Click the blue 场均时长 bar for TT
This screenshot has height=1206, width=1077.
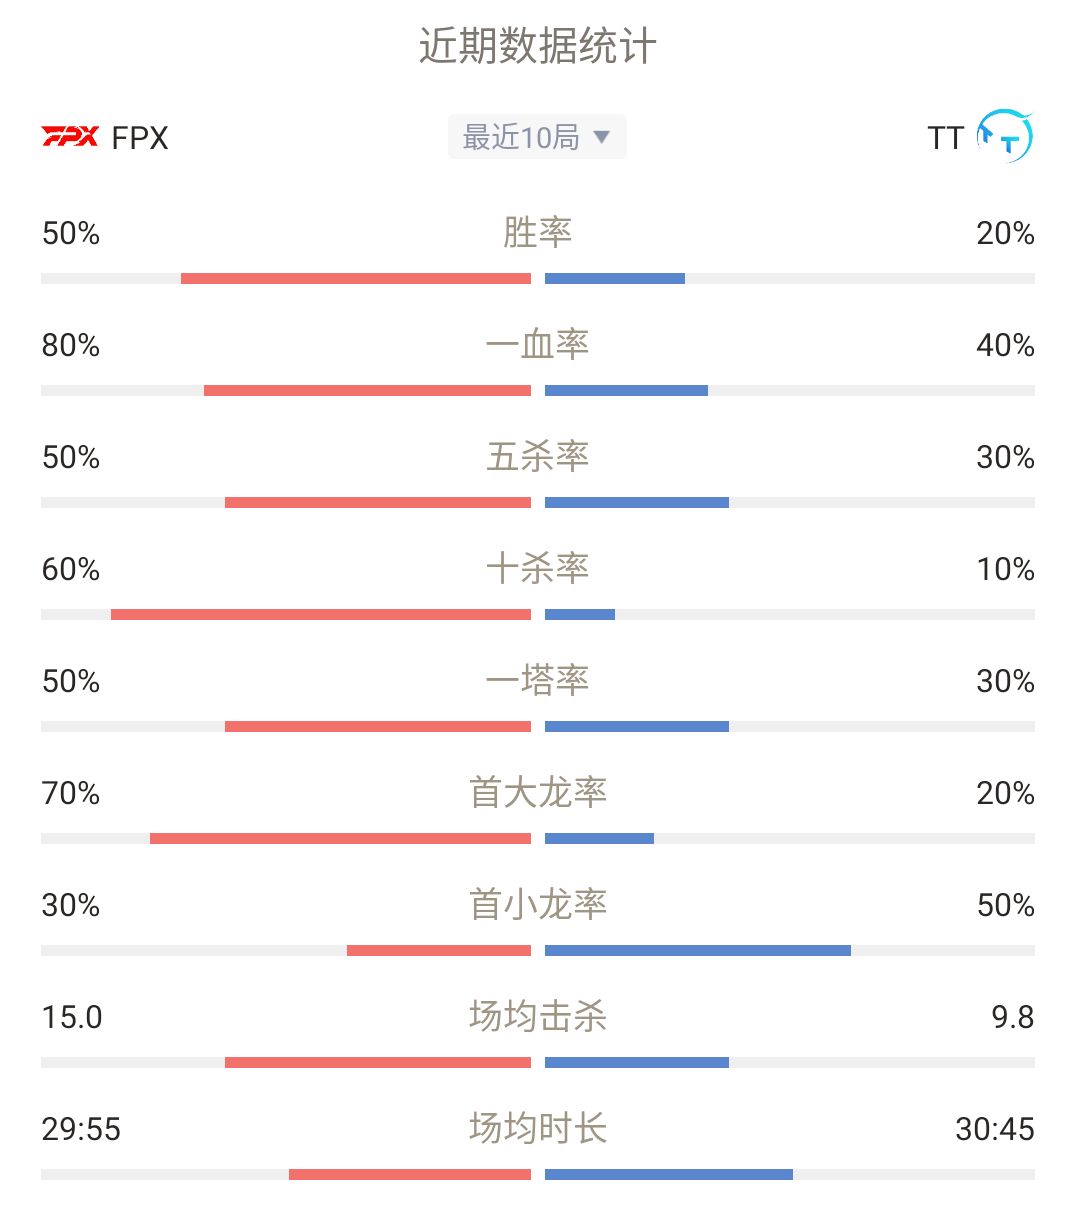tap(669, 1174)
